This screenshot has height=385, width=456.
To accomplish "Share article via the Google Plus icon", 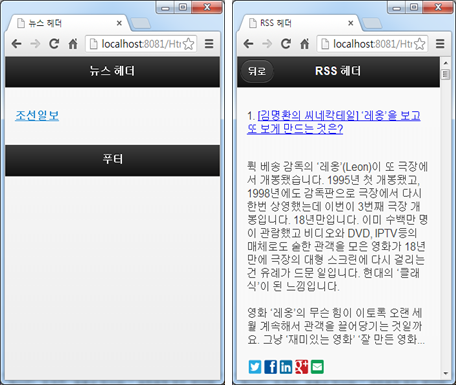I will (301, 367).
